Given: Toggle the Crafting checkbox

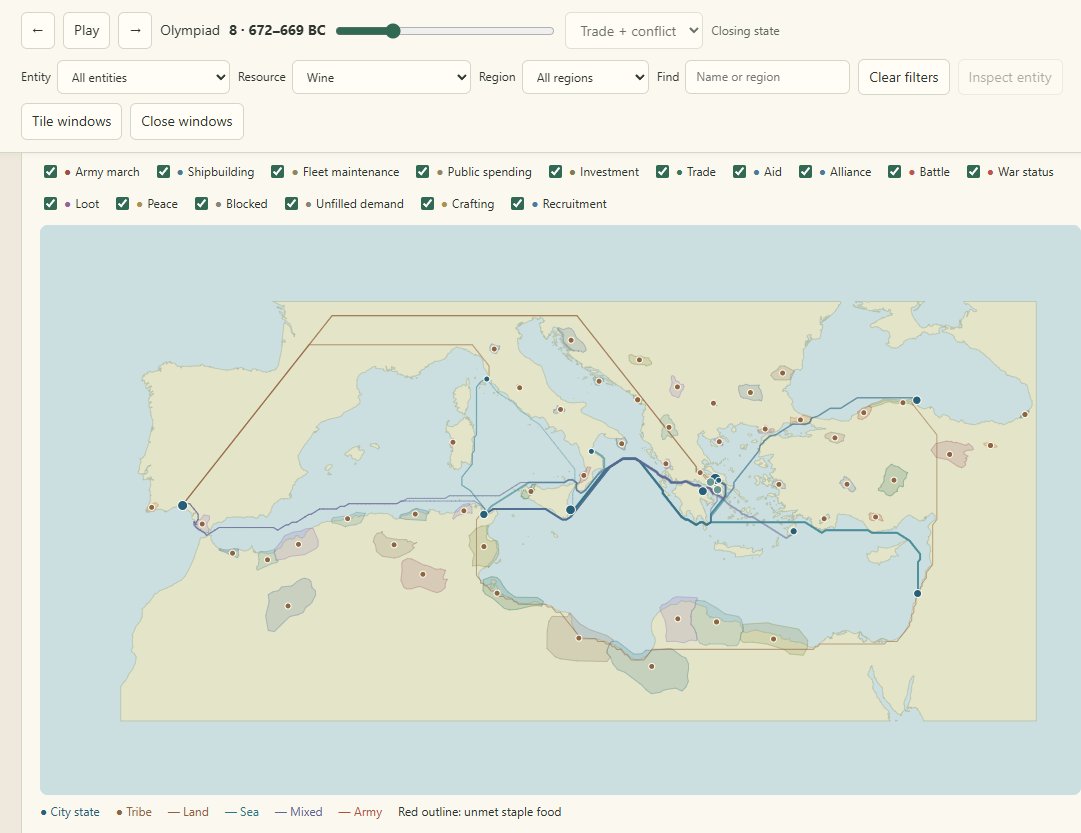Looking at the screenshot, I should tap(427, 203).
